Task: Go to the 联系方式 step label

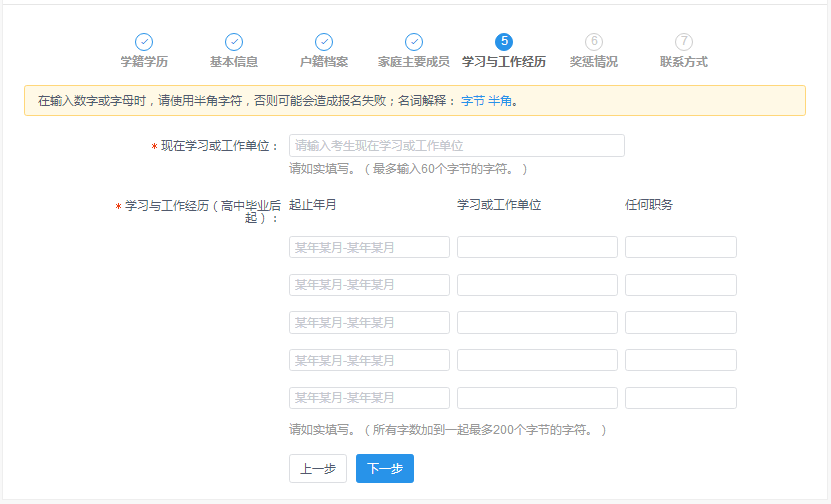Action: pos(684,62)
